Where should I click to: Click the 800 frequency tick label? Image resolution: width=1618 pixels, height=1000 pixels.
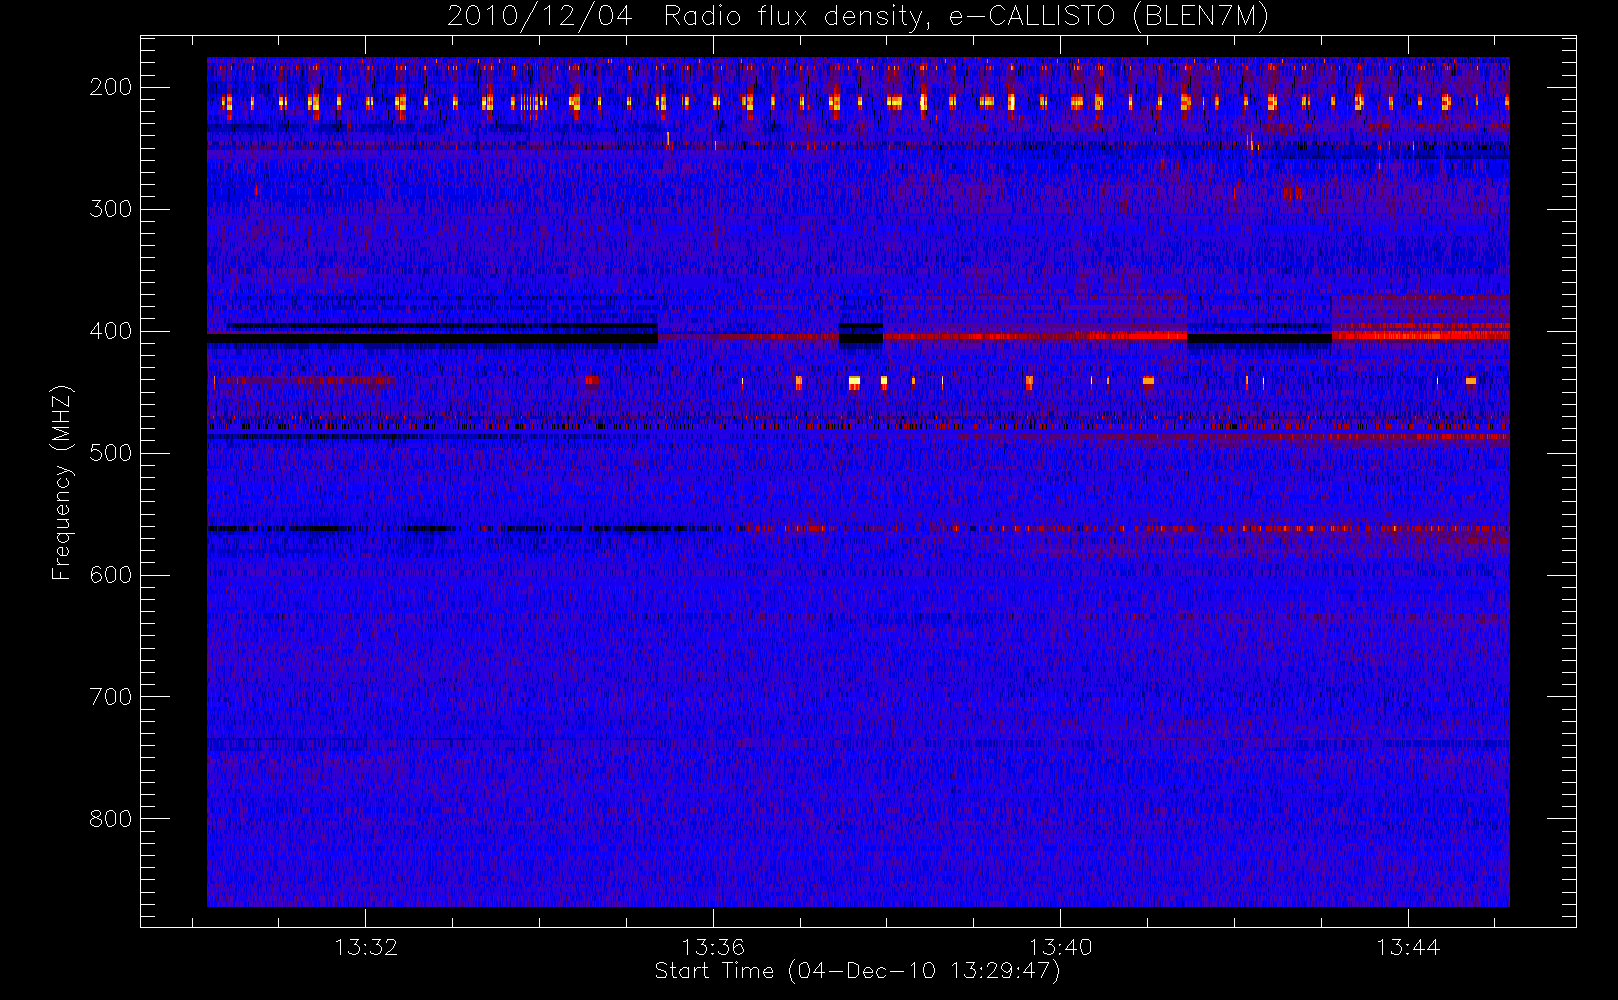click(111, 819)
